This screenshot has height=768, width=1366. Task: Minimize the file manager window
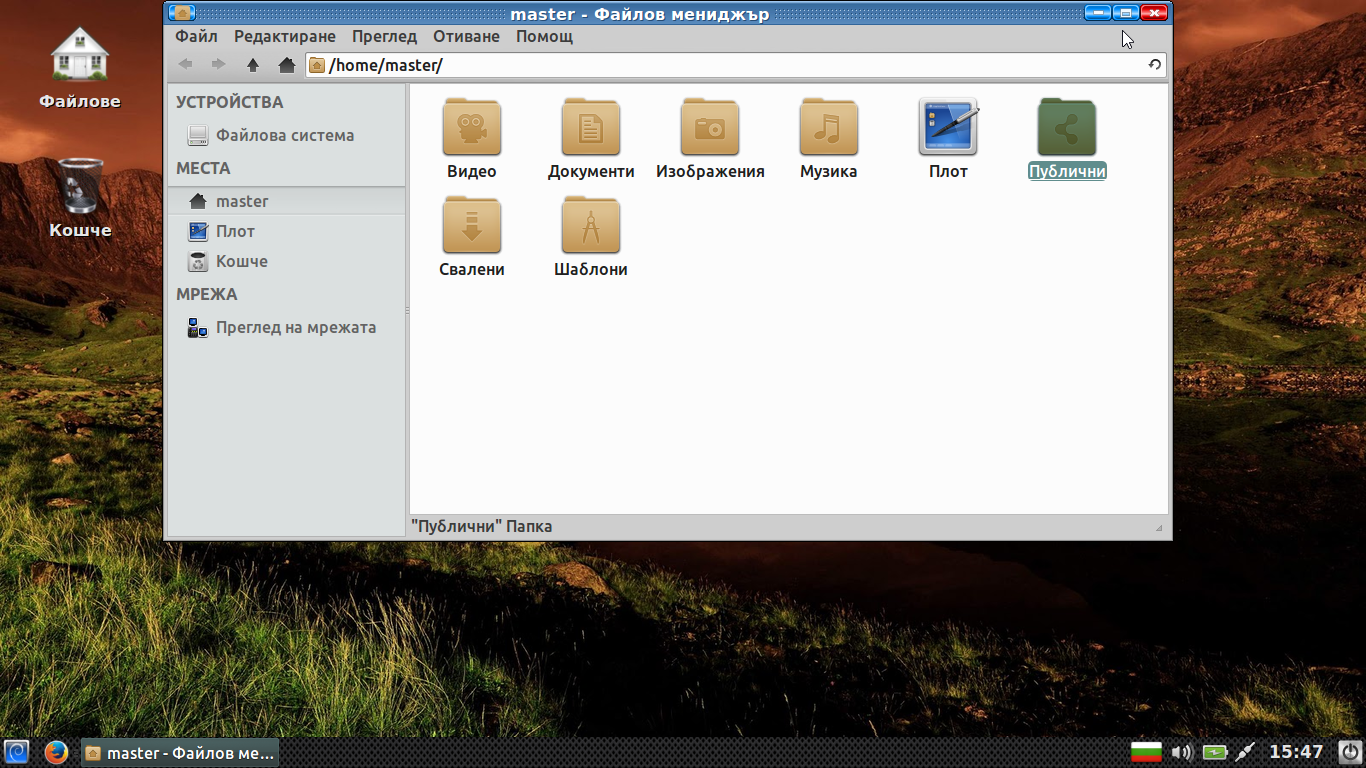tap(1098, 13)
